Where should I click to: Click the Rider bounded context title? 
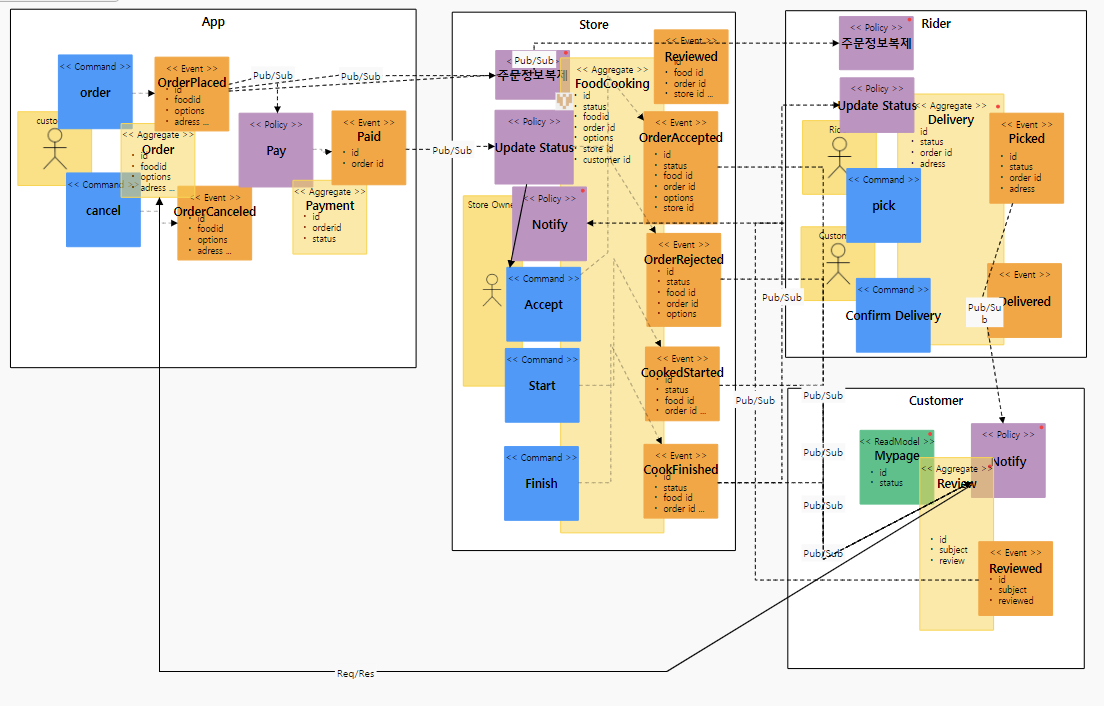click(936, 24)
